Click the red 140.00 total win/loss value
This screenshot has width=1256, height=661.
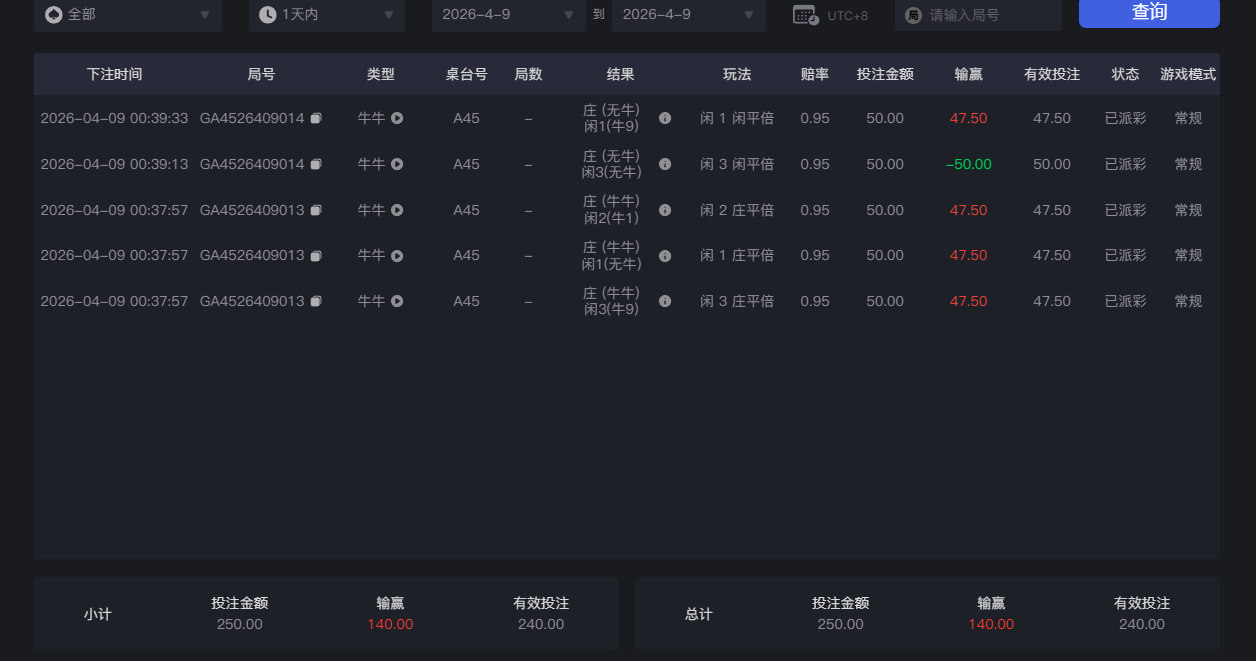click(990, 623)
